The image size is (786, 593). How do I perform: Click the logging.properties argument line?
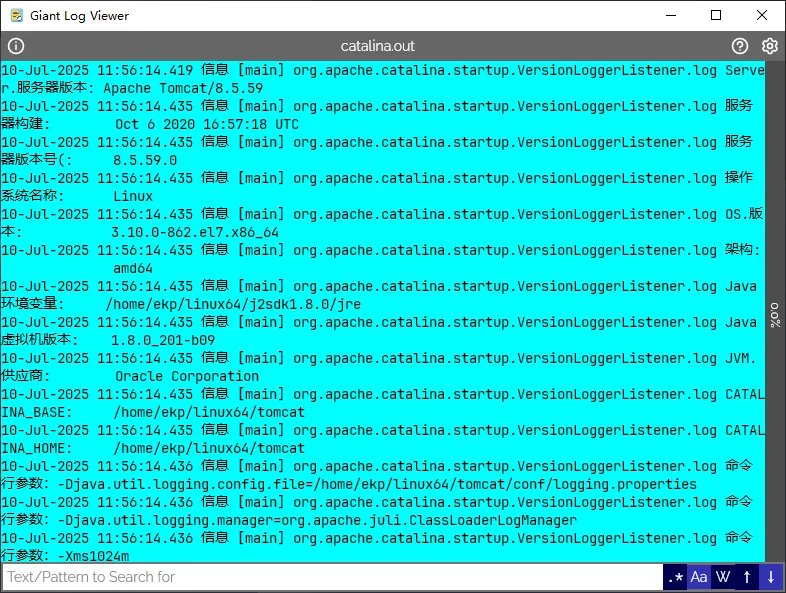(x=349, y=485)
